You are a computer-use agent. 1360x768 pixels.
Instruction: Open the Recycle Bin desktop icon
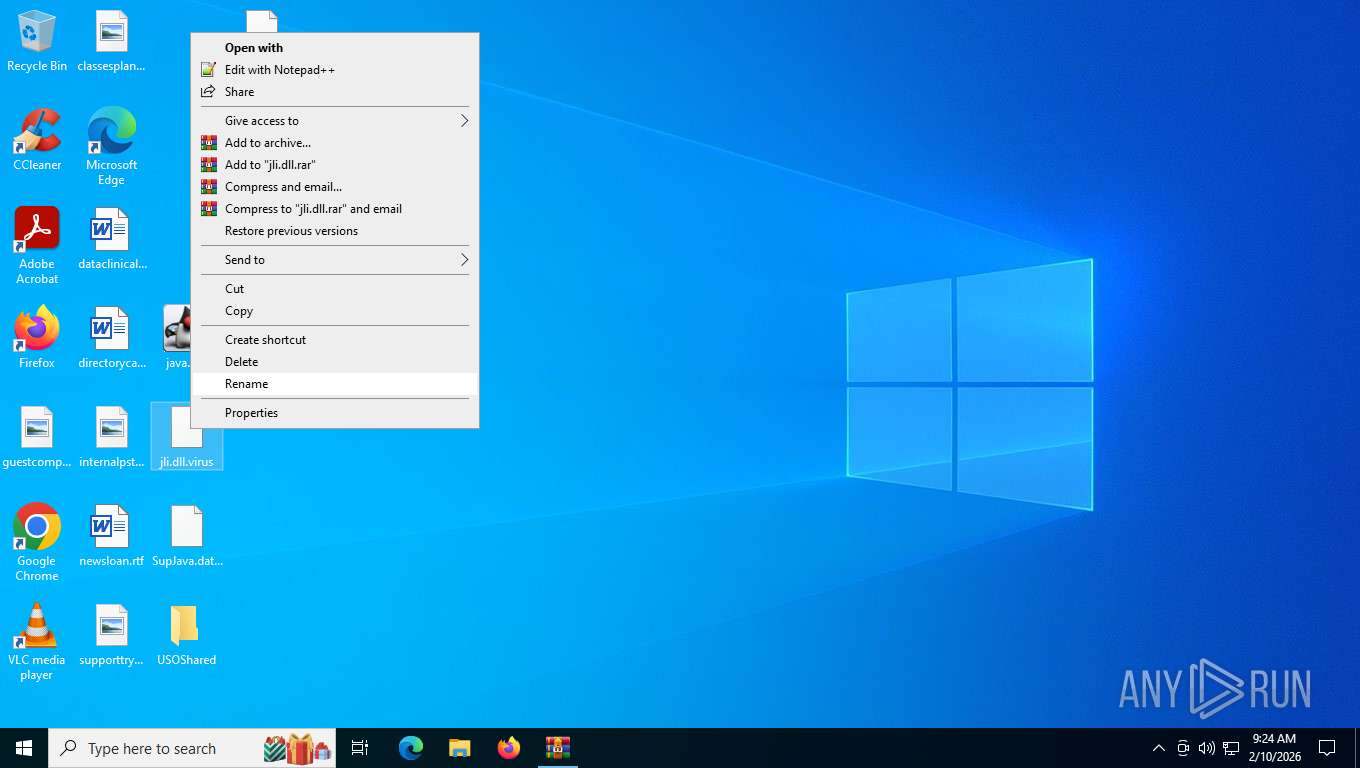(37, 41)
